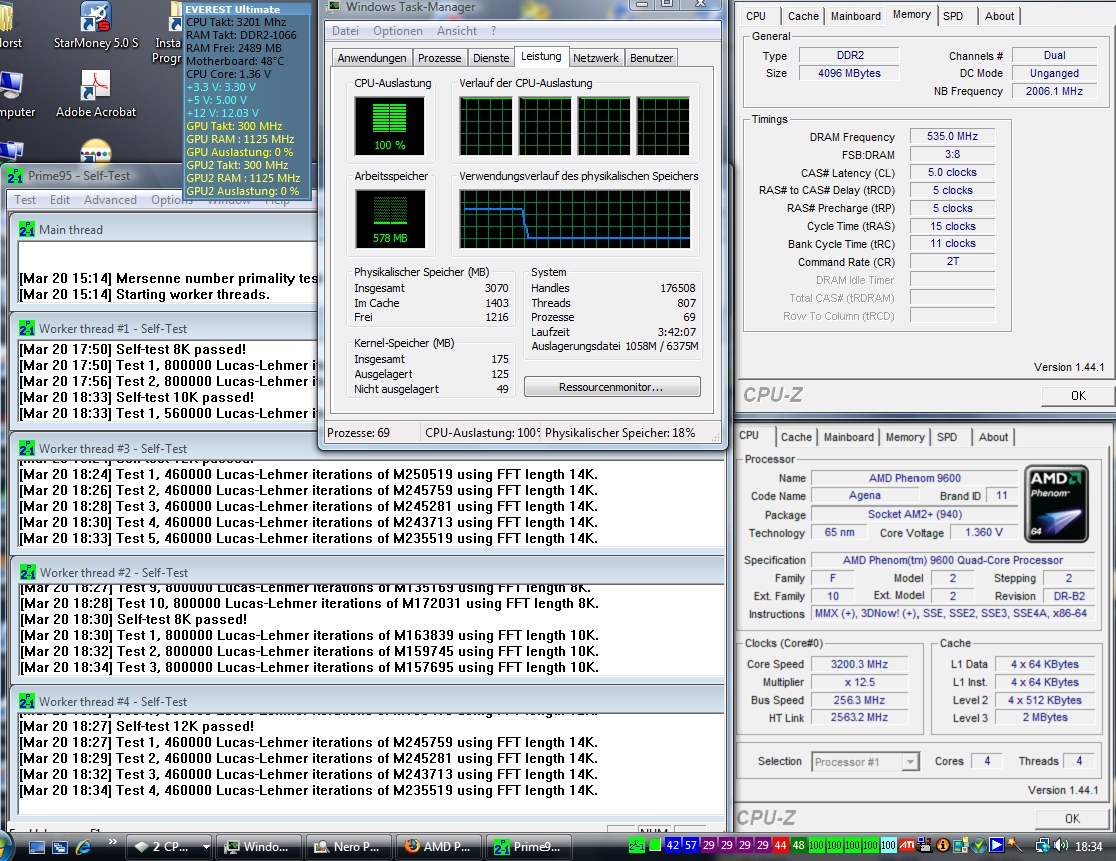Image resolution: width=1116 pixels, height=861 pixels.
Task: Open the ATI tray icon
Action: click(x=907, y=845)
